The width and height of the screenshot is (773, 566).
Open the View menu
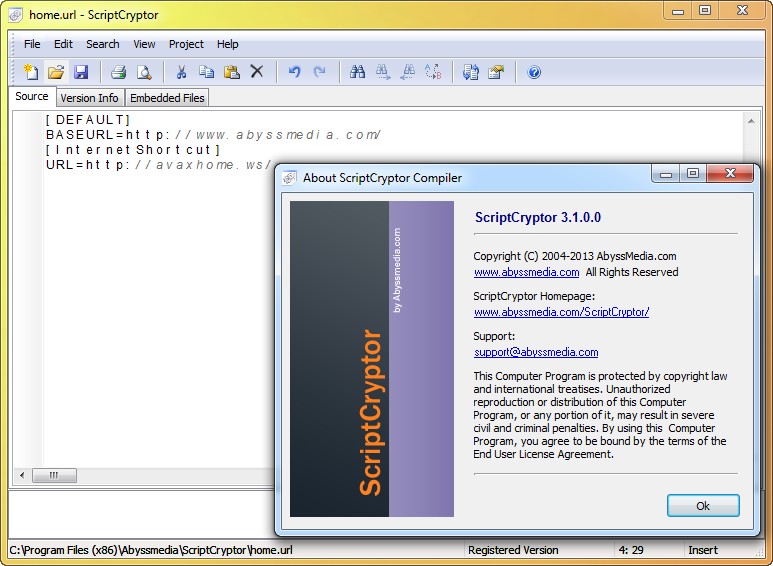click(x=144, y=44)
